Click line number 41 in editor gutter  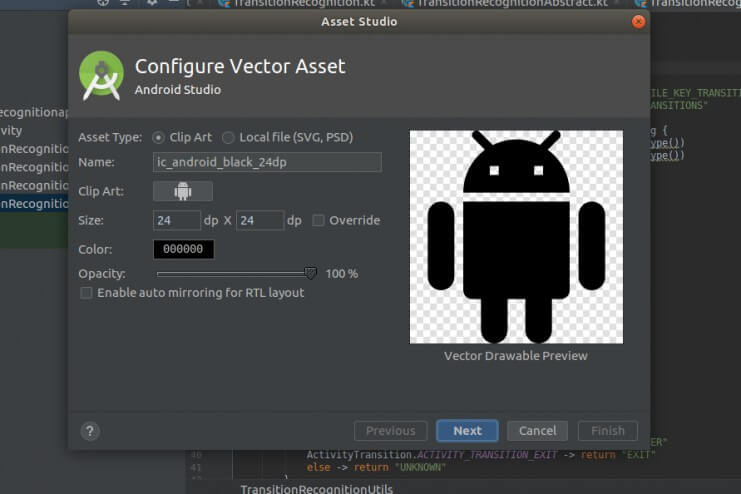pos(196,468)
